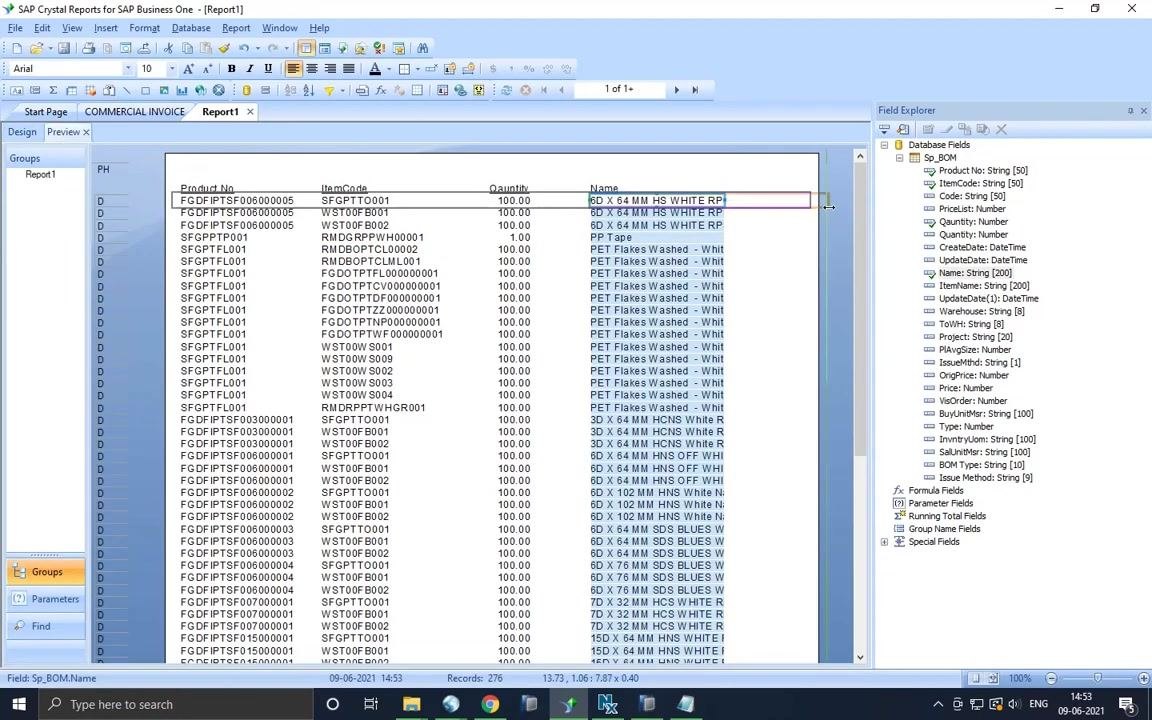Toggle Underline formatting
Viewport: 1152px width, 720px height.
268,69
